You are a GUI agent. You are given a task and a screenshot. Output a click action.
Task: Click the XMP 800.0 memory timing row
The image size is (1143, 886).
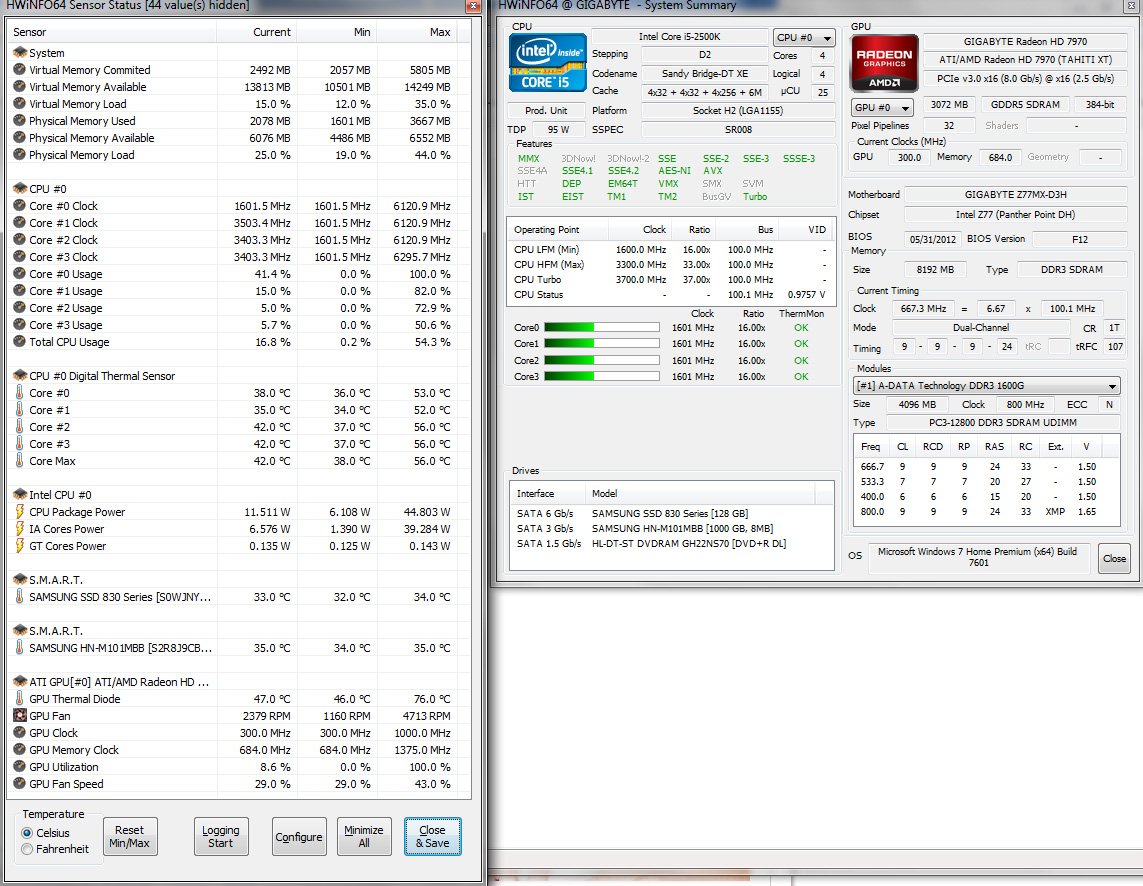click(x=987, y=511)
